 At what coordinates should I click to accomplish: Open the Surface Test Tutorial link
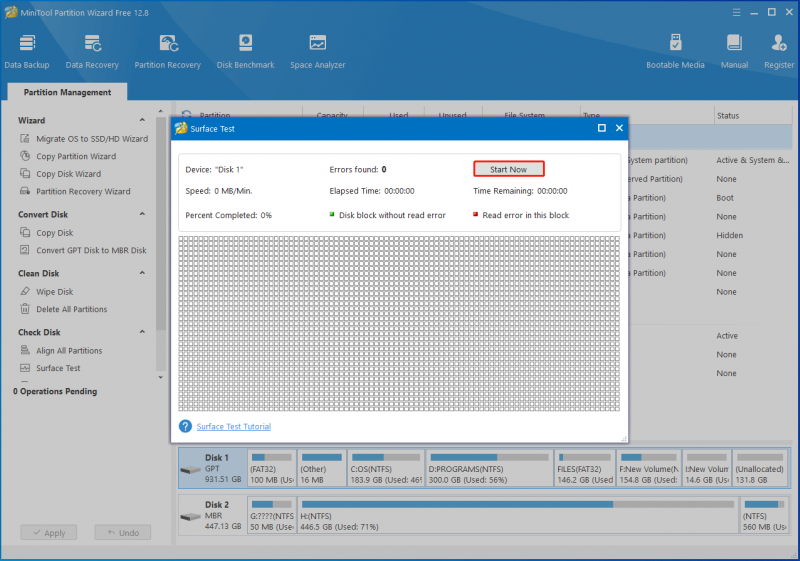234,426
